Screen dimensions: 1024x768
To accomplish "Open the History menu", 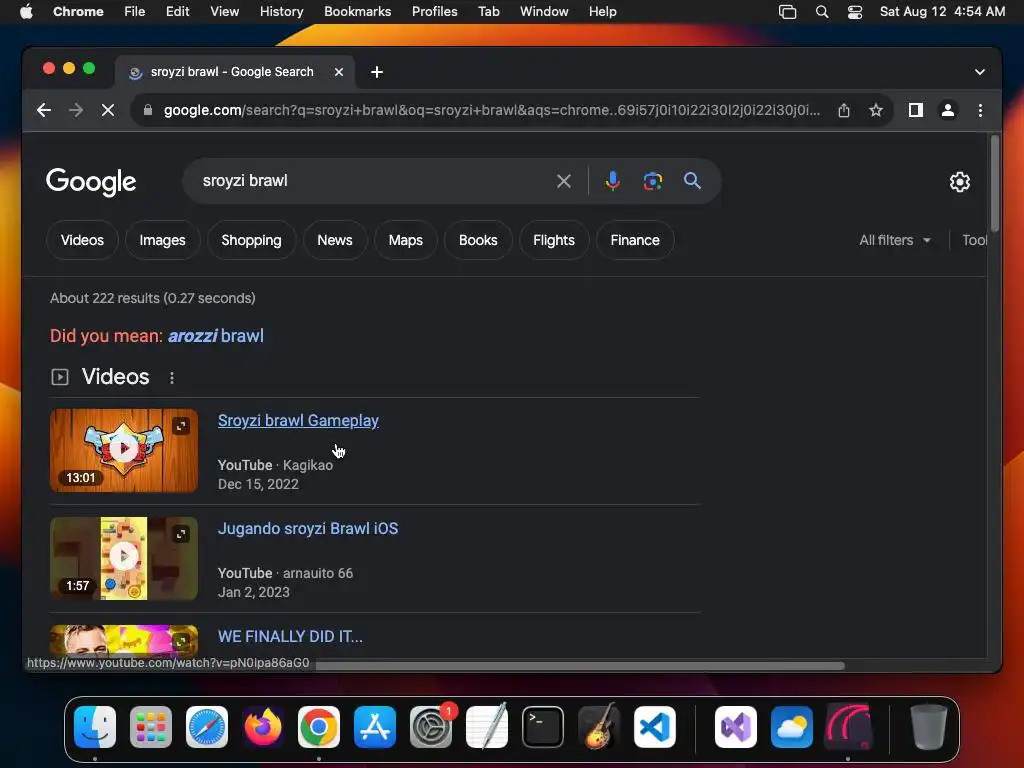I will (x=281, y=12).
